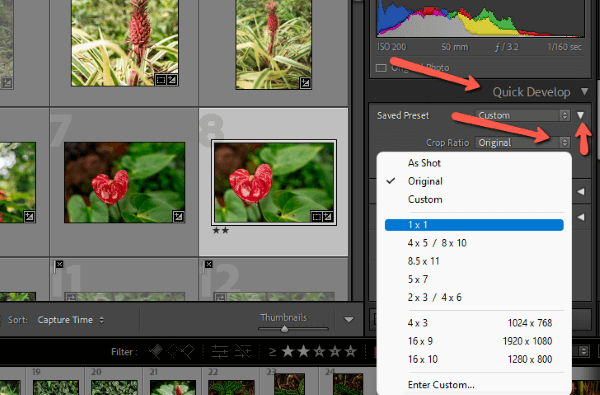Click adjustments badge on second pineapple photo
The height and width of the screenshot is (395, 600).
pos(305,82)
